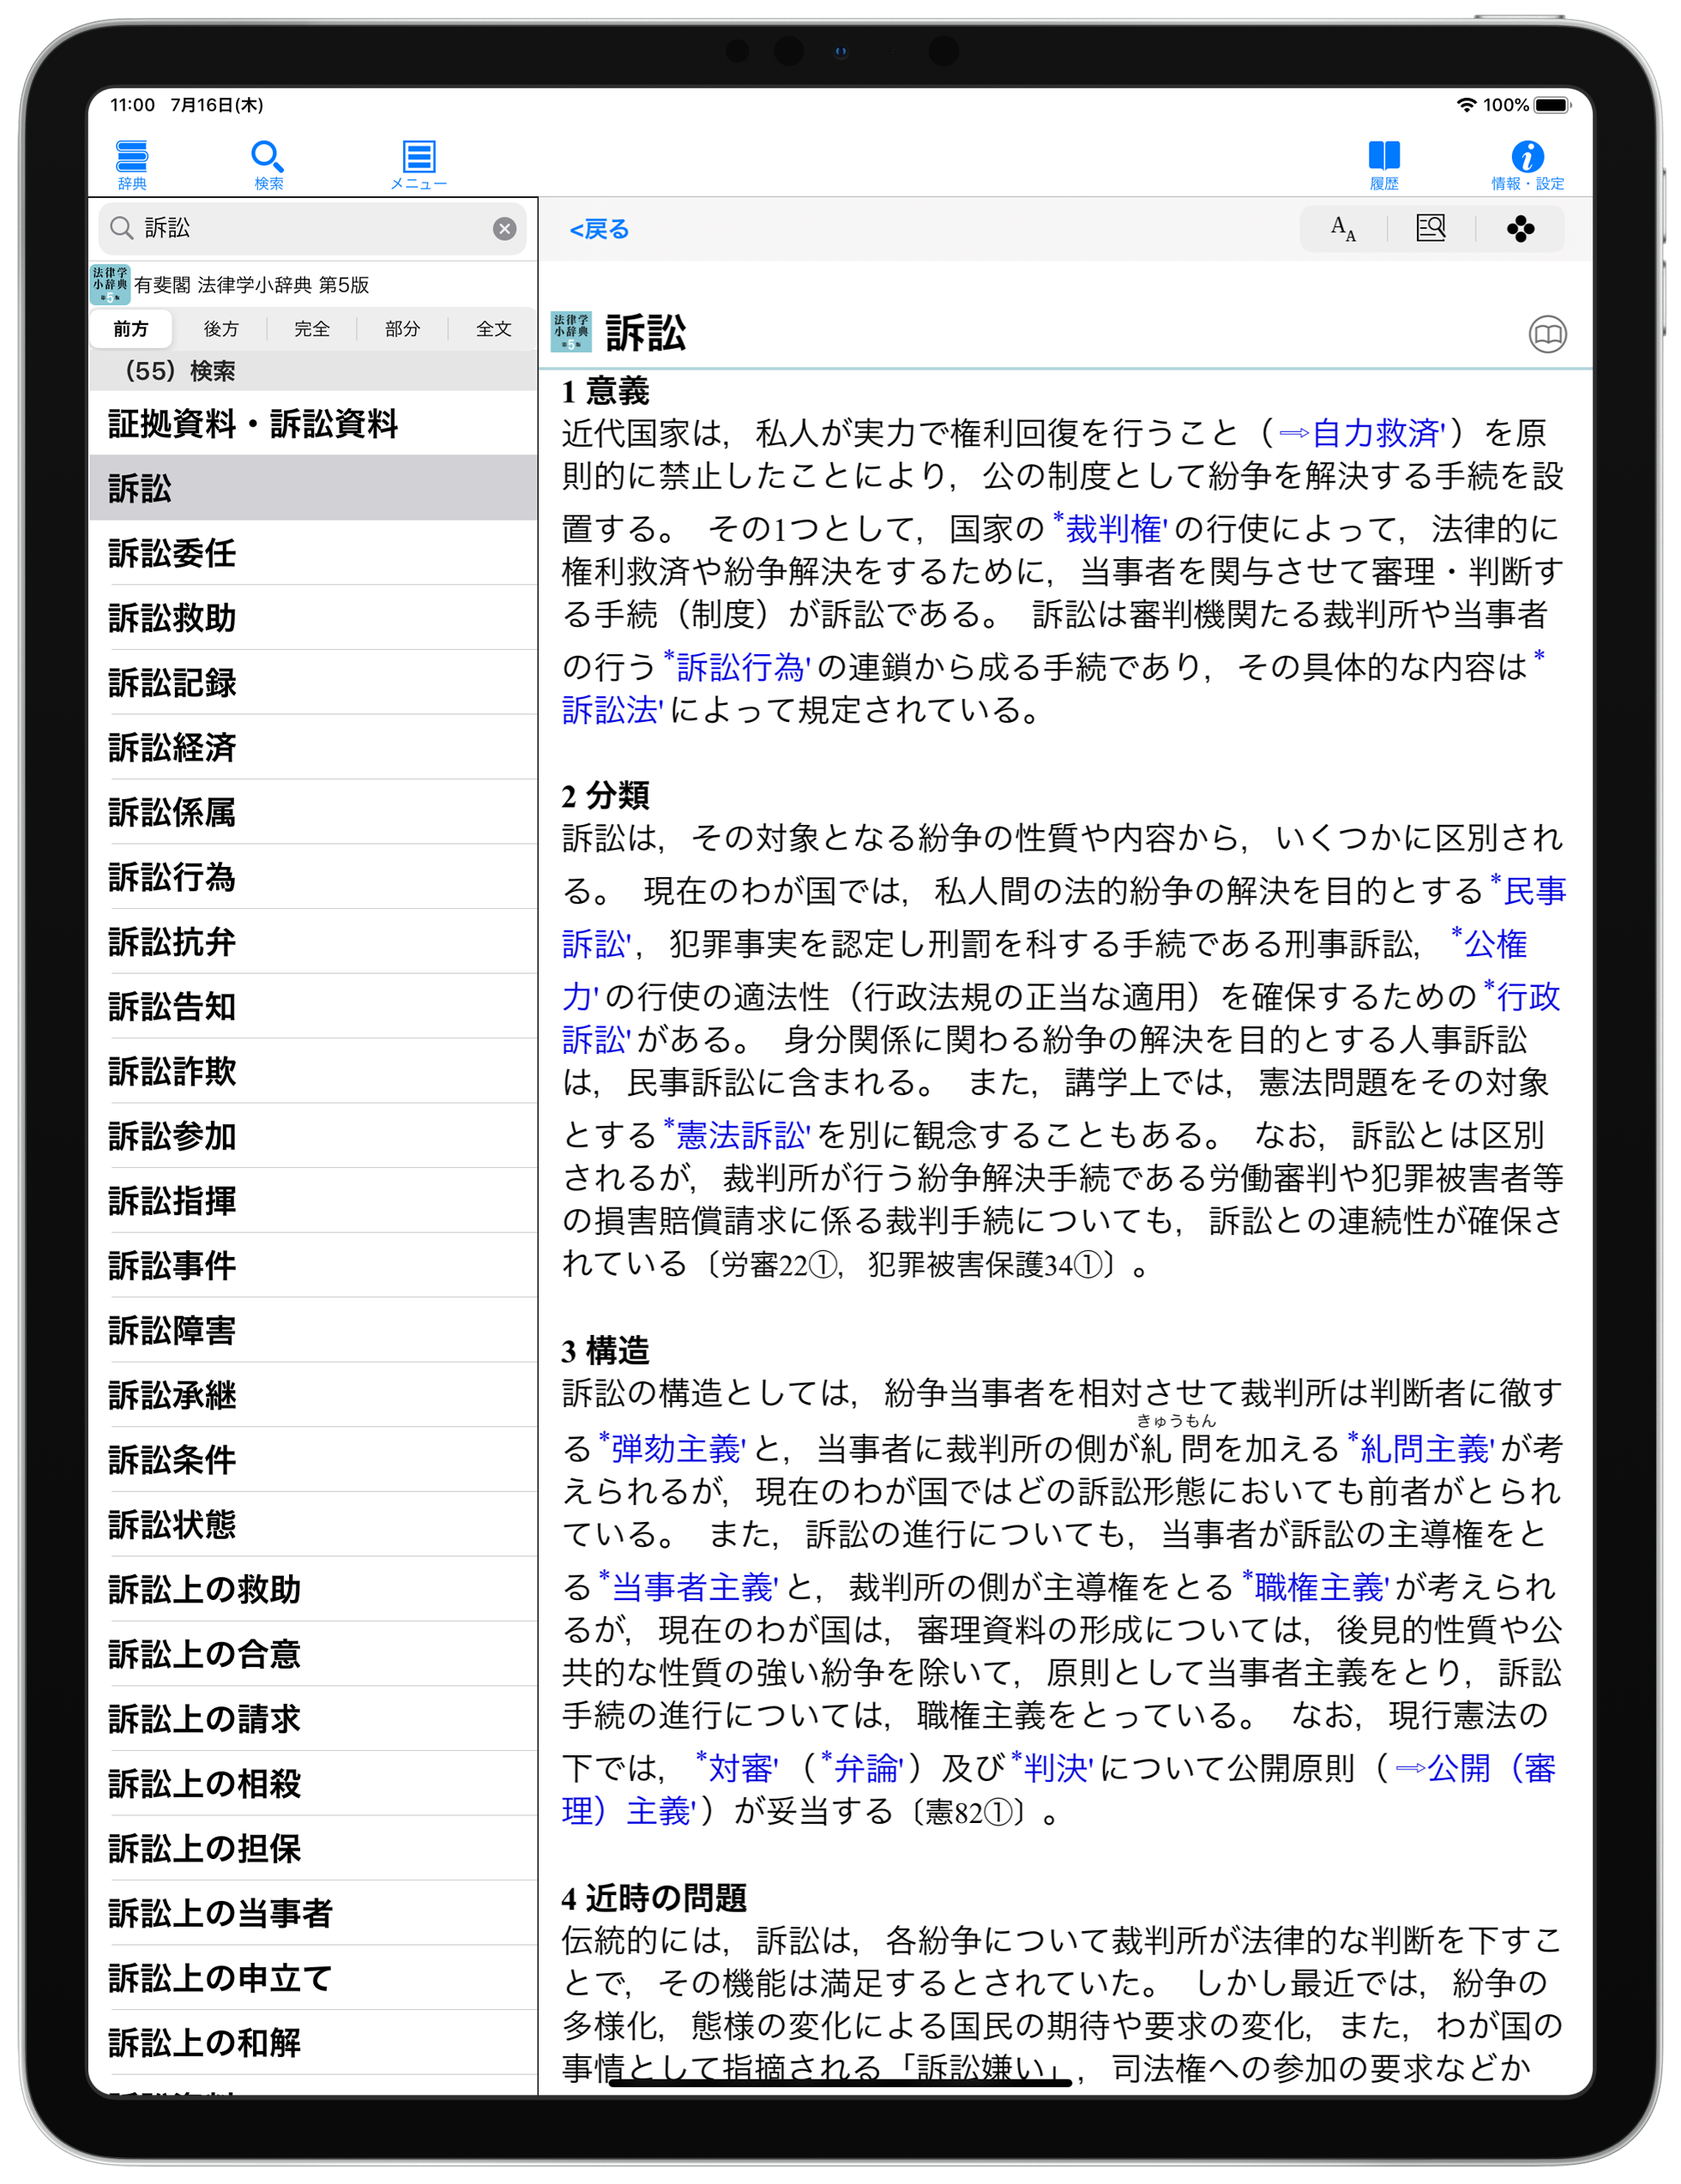Go back with <戻る button

[x=599, y=229]
